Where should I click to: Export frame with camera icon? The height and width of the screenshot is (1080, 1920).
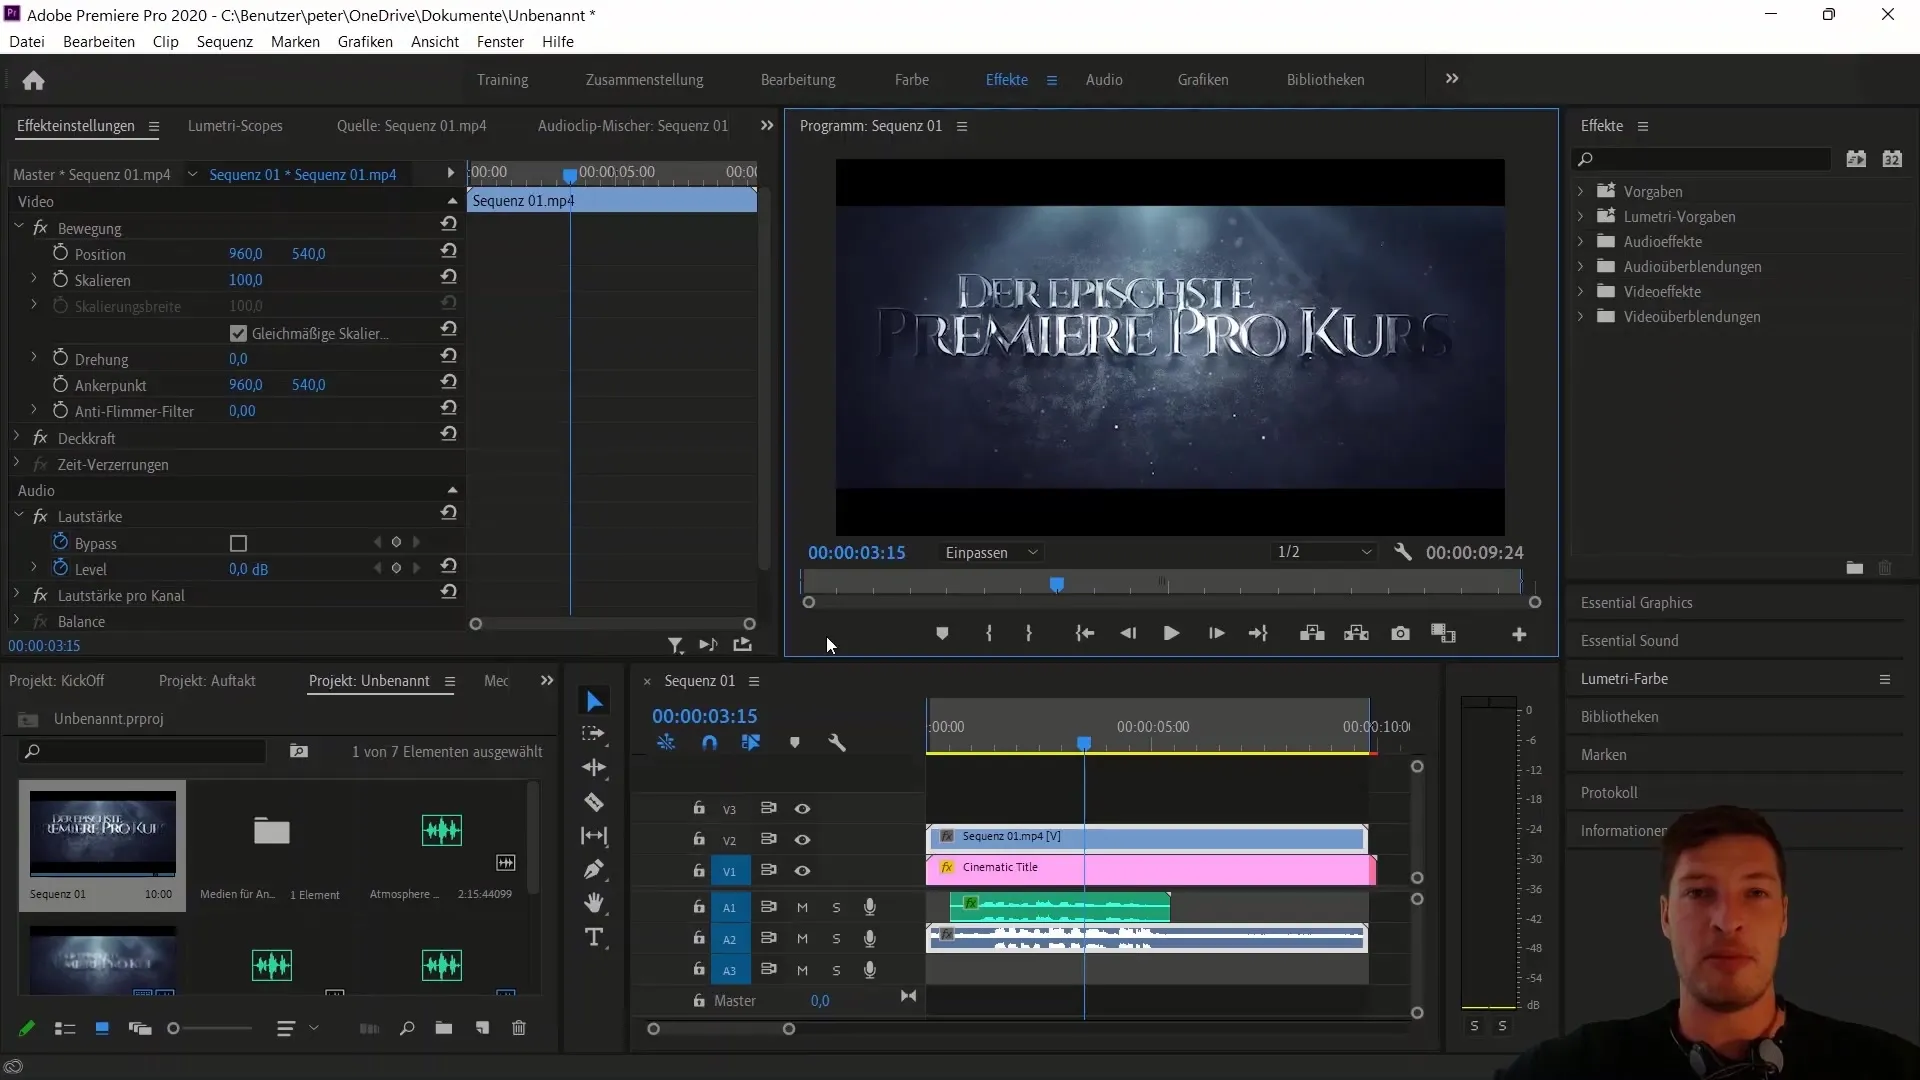click(1400, 634)
